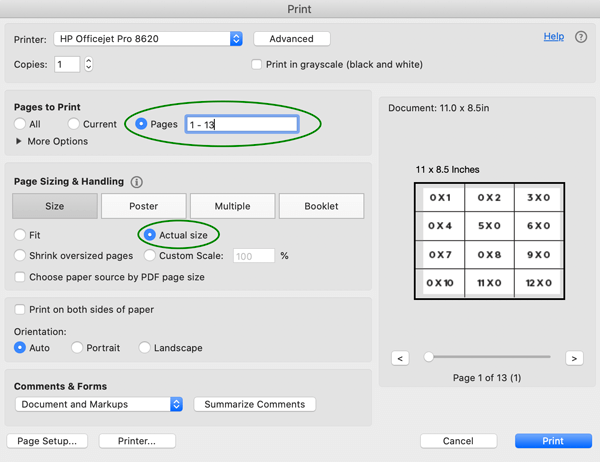
Task: Click the Summarize Comments button
Action: (x=255, y=404)
